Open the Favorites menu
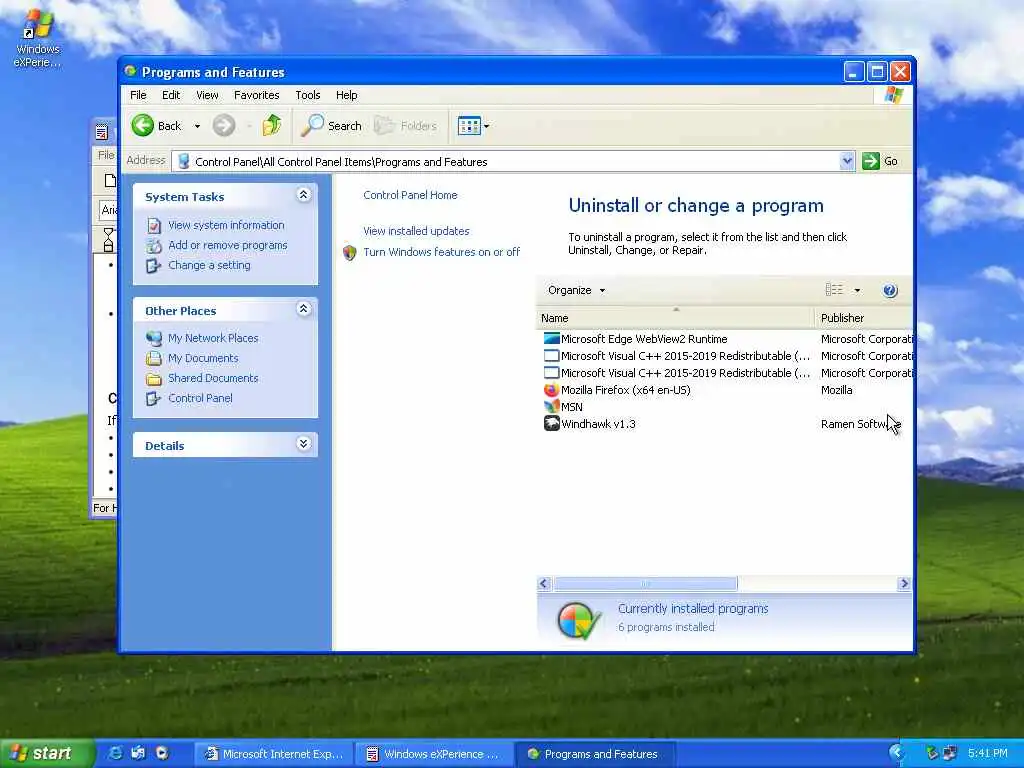 coord(257,95)
